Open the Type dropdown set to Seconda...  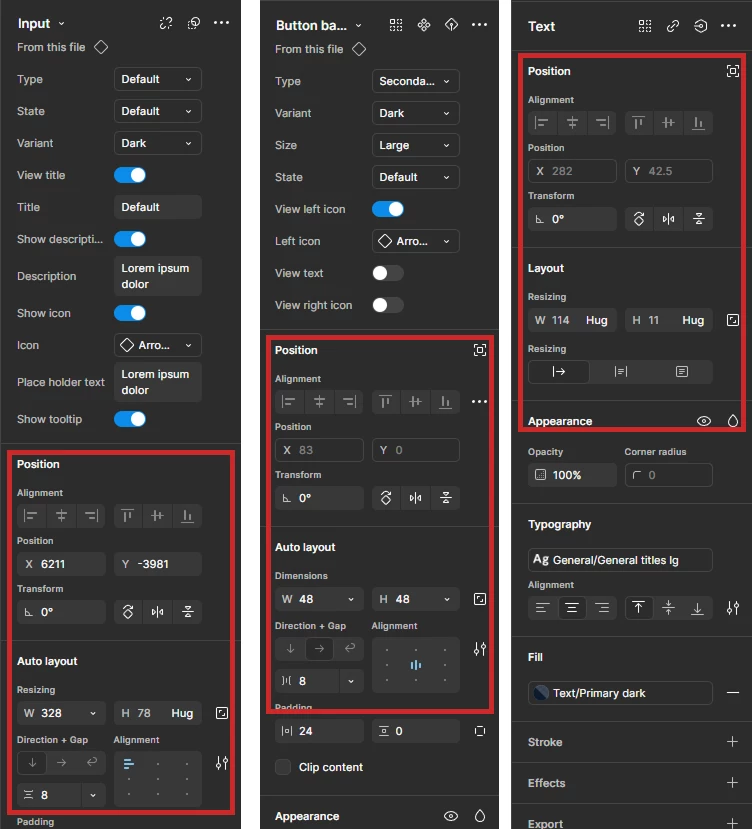point(416,81)
